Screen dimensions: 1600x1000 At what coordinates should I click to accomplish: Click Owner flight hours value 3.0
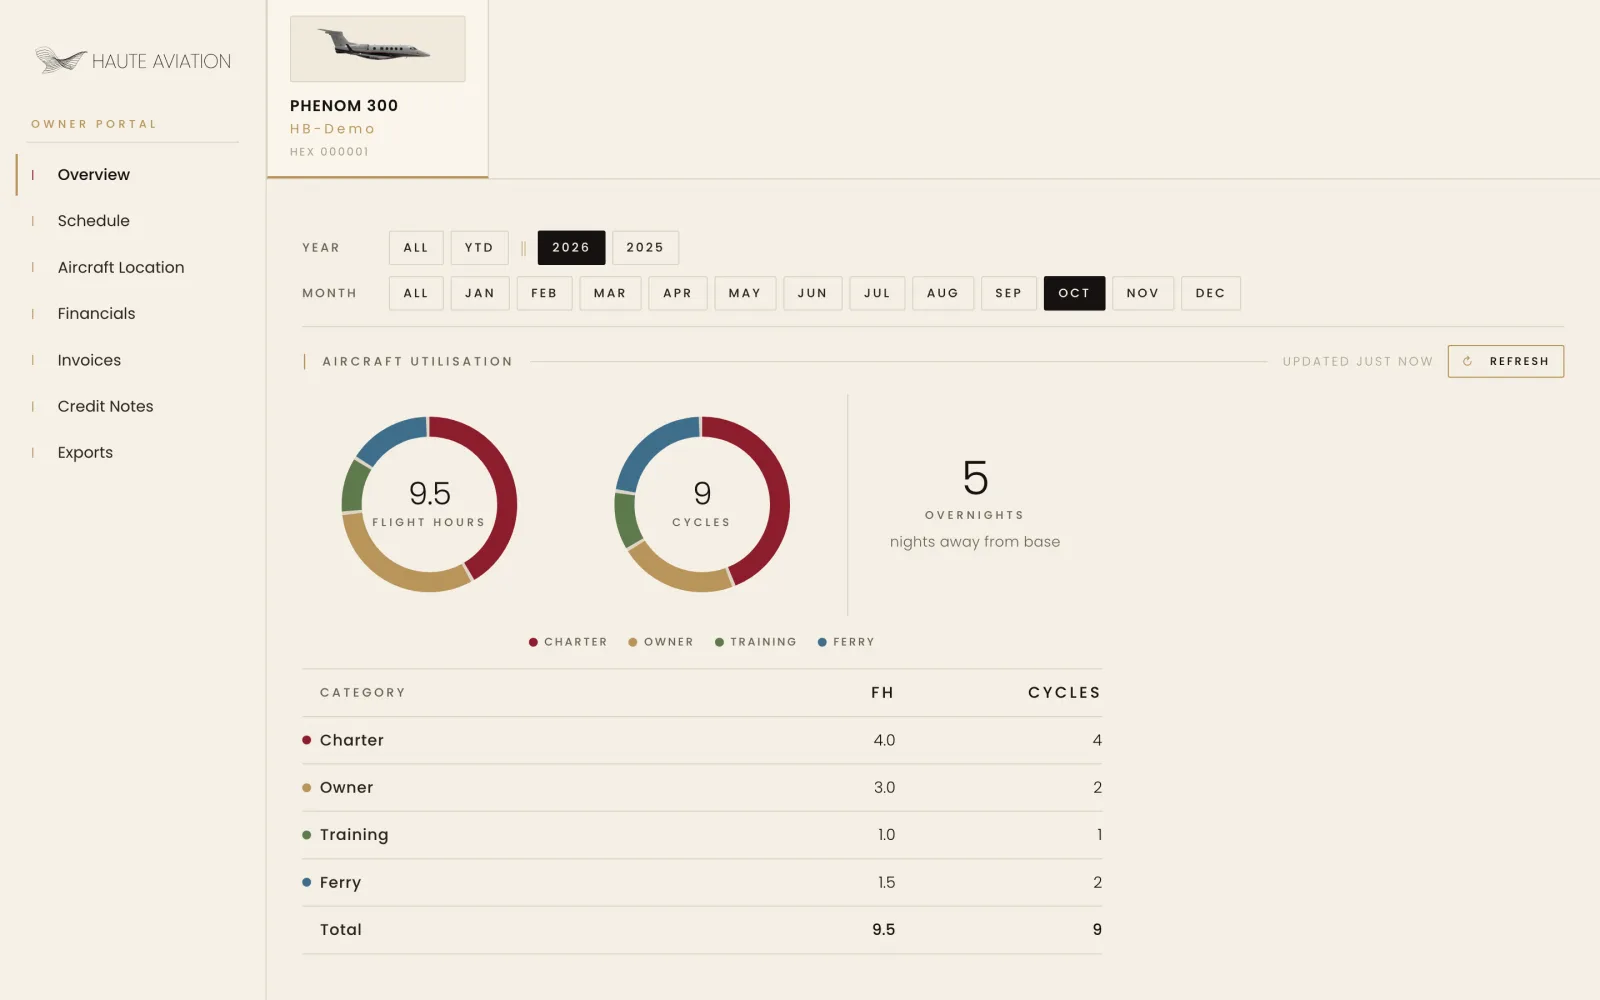[884, 788]
